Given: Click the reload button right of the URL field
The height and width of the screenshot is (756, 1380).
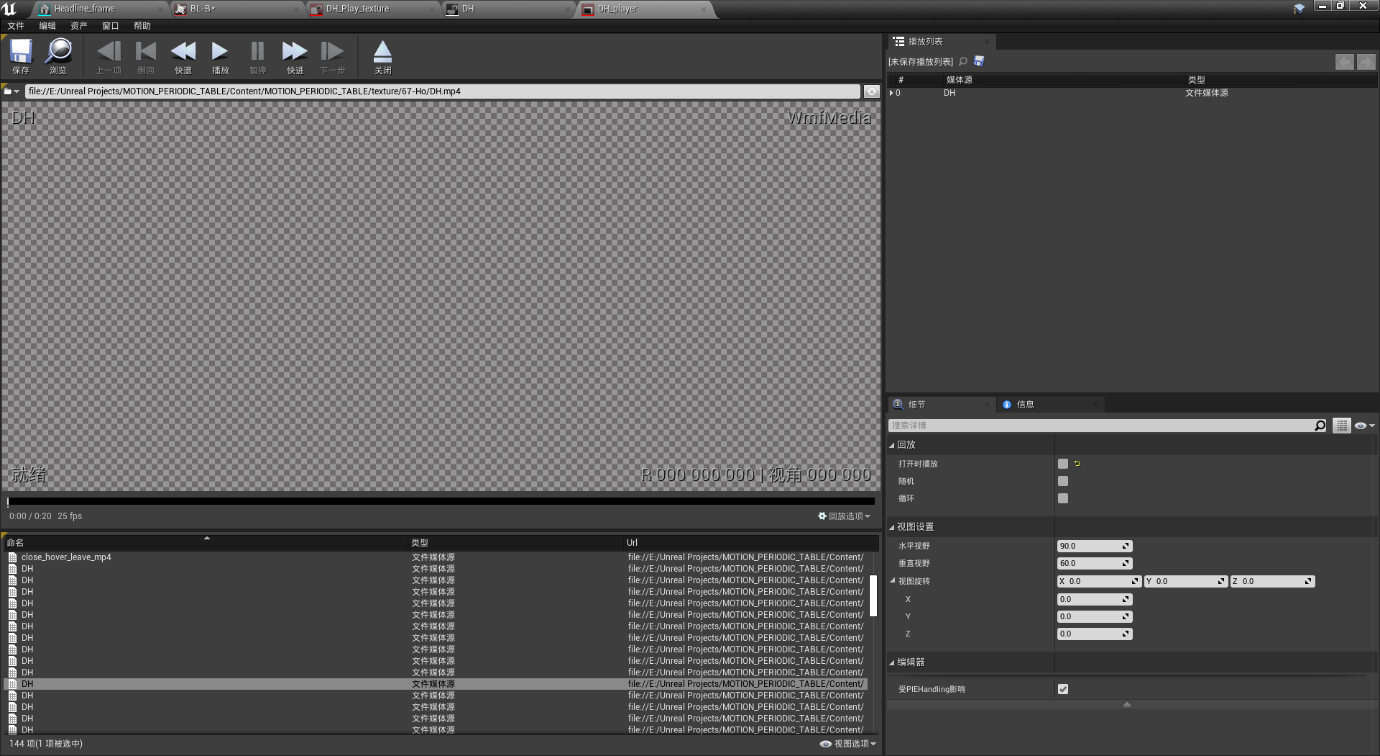Looking at the screenshot, I should tap(871, 91).
